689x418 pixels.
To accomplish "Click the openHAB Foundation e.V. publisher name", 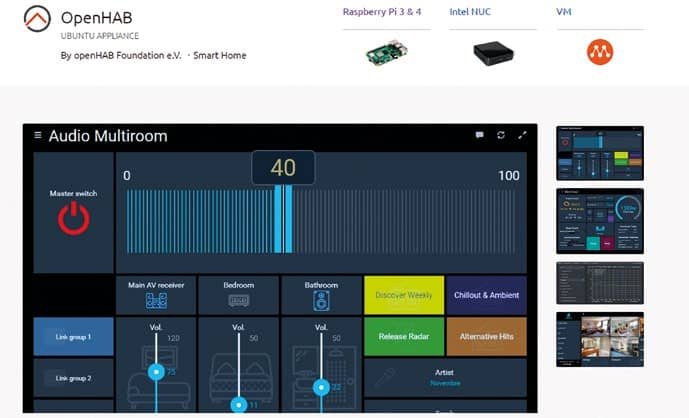I will [127, 55].
